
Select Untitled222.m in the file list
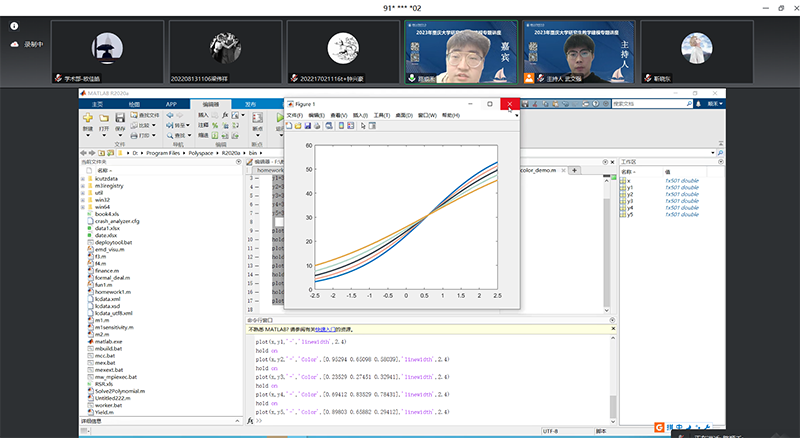click(112, 398)
